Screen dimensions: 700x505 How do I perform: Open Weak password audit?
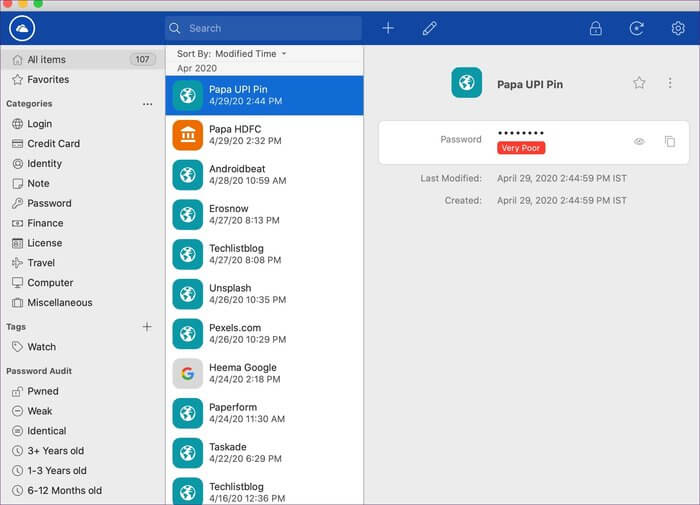(81, 411)
